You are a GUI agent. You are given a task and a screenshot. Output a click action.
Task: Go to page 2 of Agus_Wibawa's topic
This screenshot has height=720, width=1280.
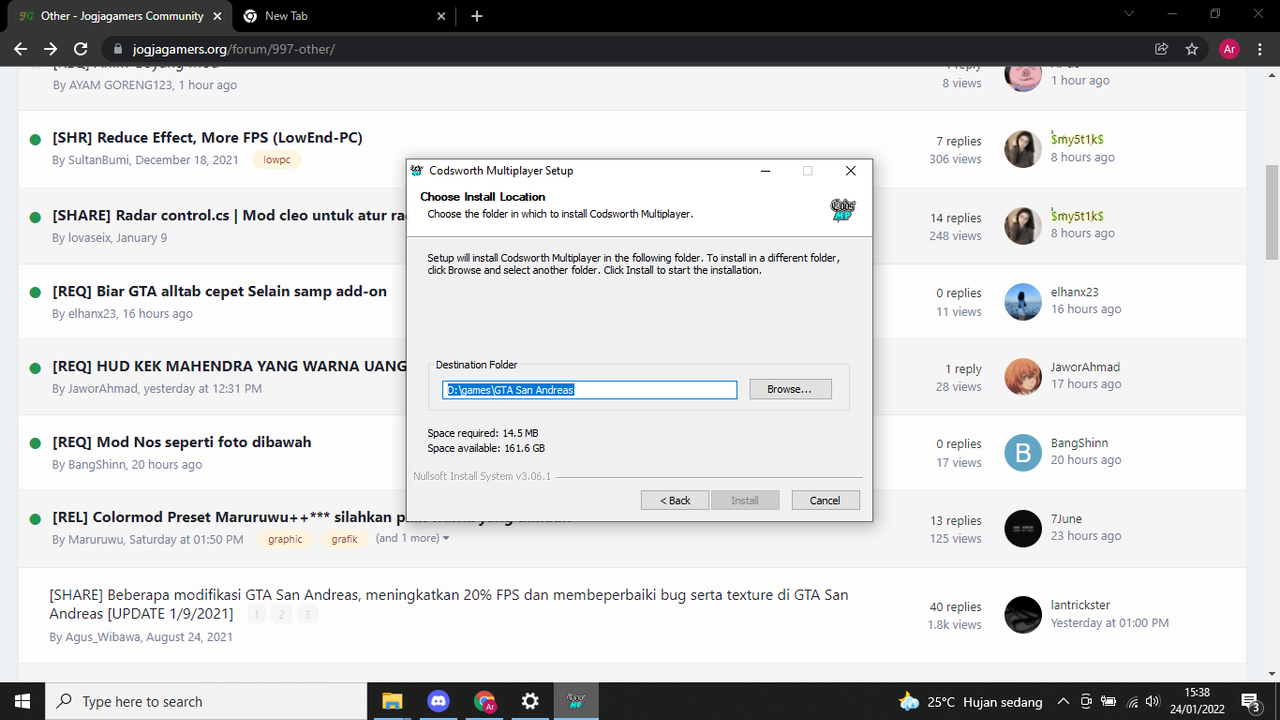[282, 614]
